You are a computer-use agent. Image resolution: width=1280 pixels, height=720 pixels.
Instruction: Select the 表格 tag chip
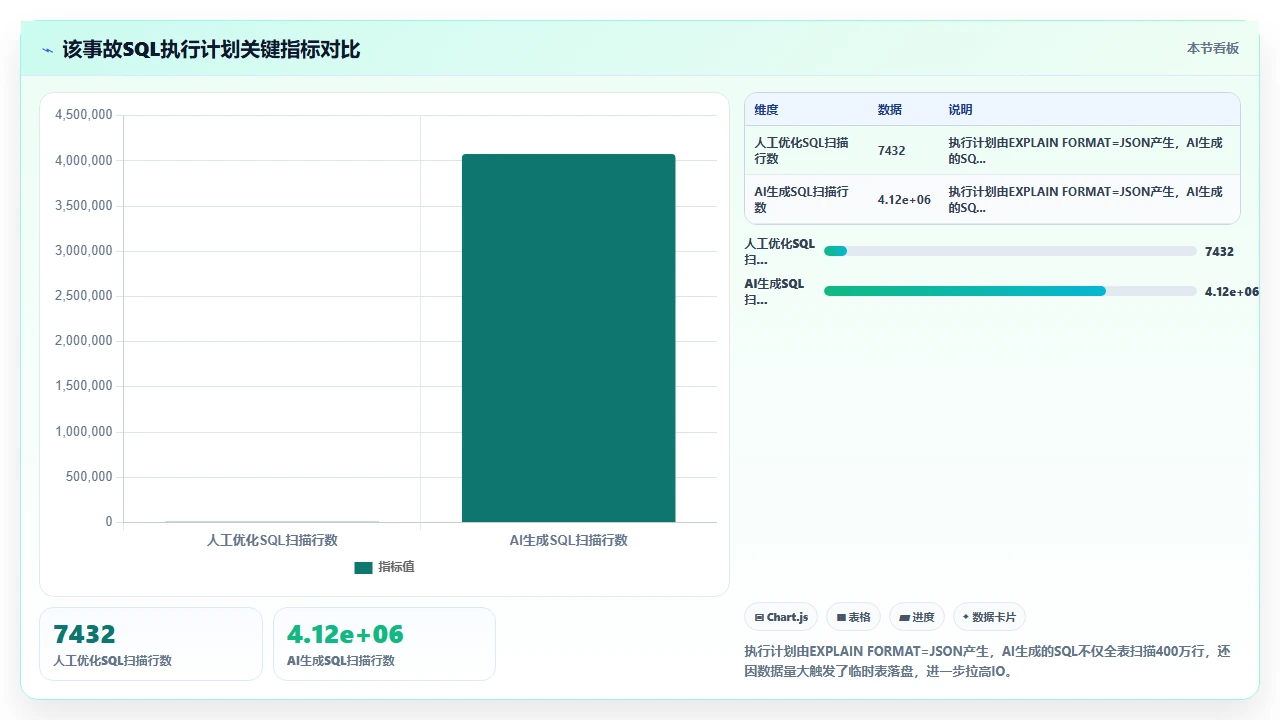tap(853, 617)
